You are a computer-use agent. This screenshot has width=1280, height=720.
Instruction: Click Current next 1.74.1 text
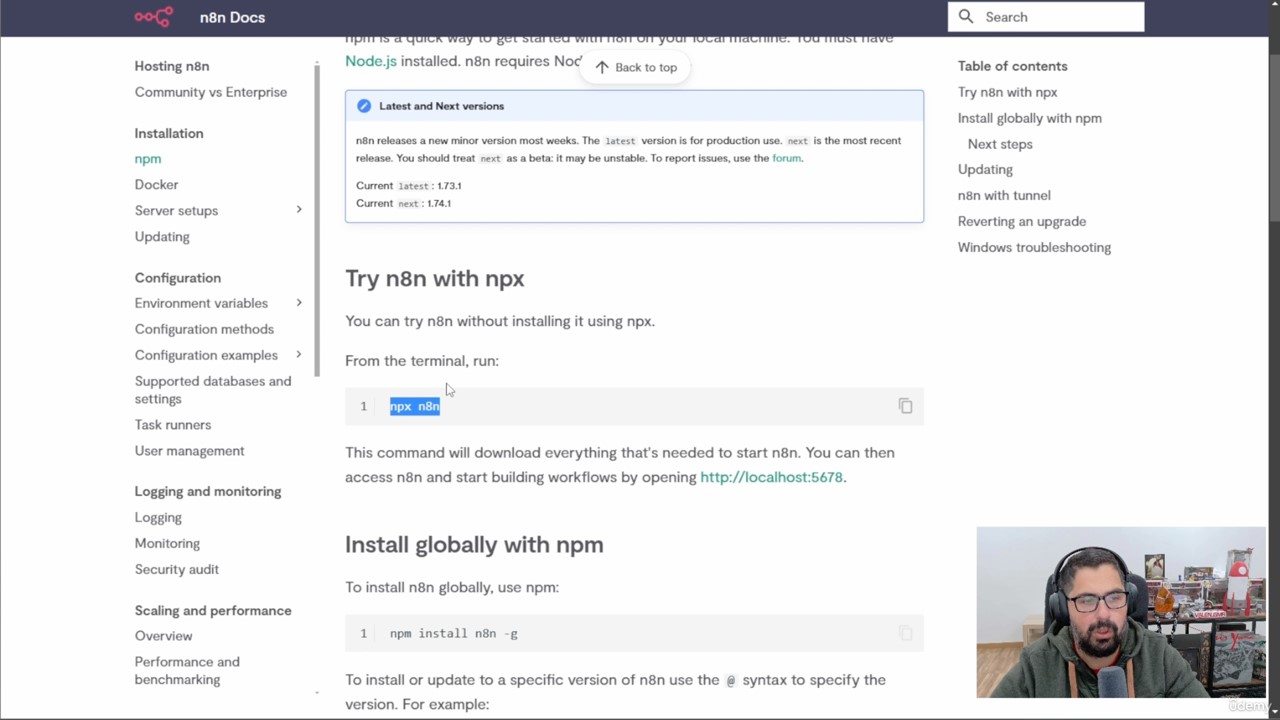tap(403, 203)
